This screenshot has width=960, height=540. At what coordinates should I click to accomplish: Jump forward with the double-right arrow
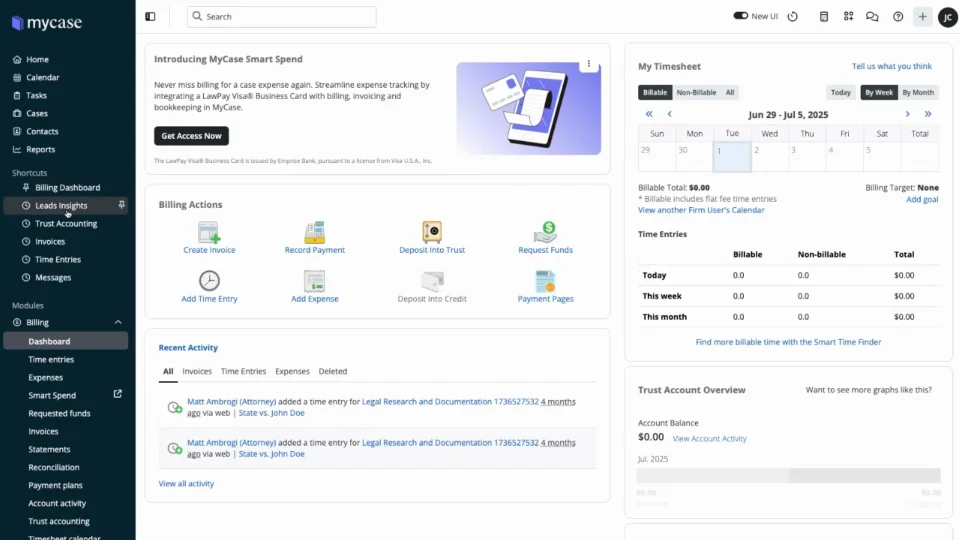click(x=928, y=114)
